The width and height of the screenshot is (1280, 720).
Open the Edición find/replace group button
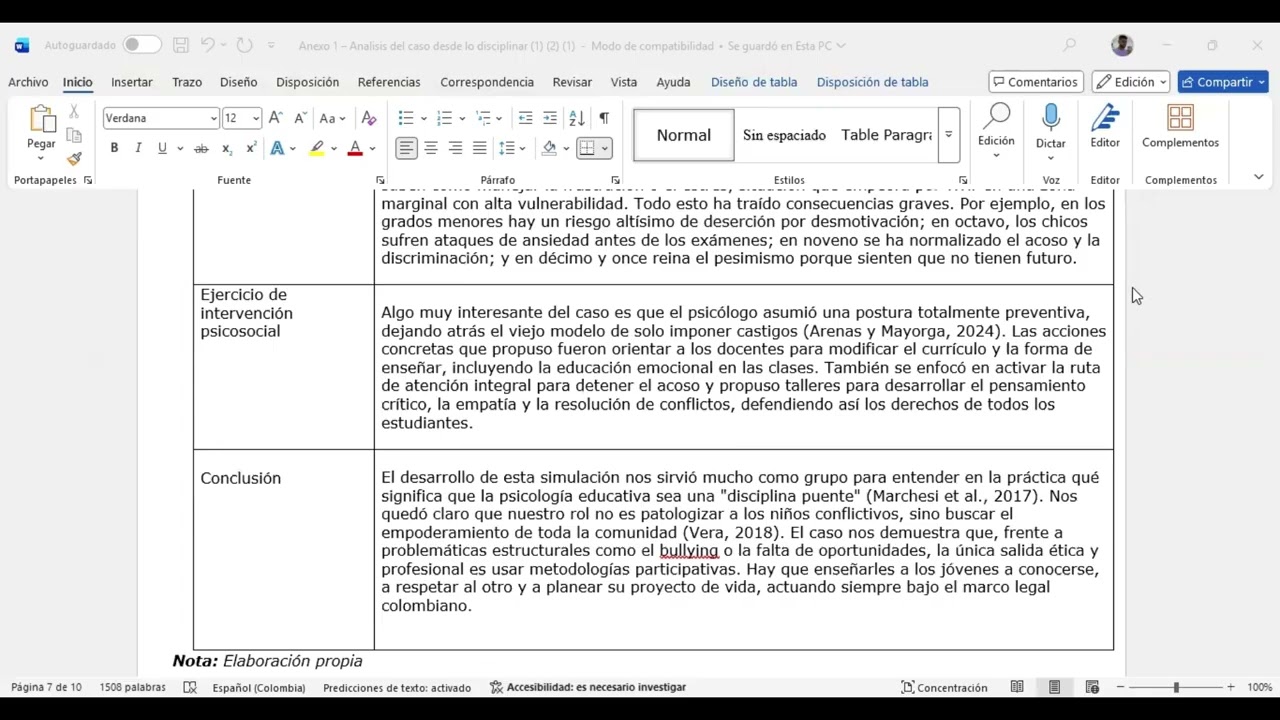pos(996,130)
